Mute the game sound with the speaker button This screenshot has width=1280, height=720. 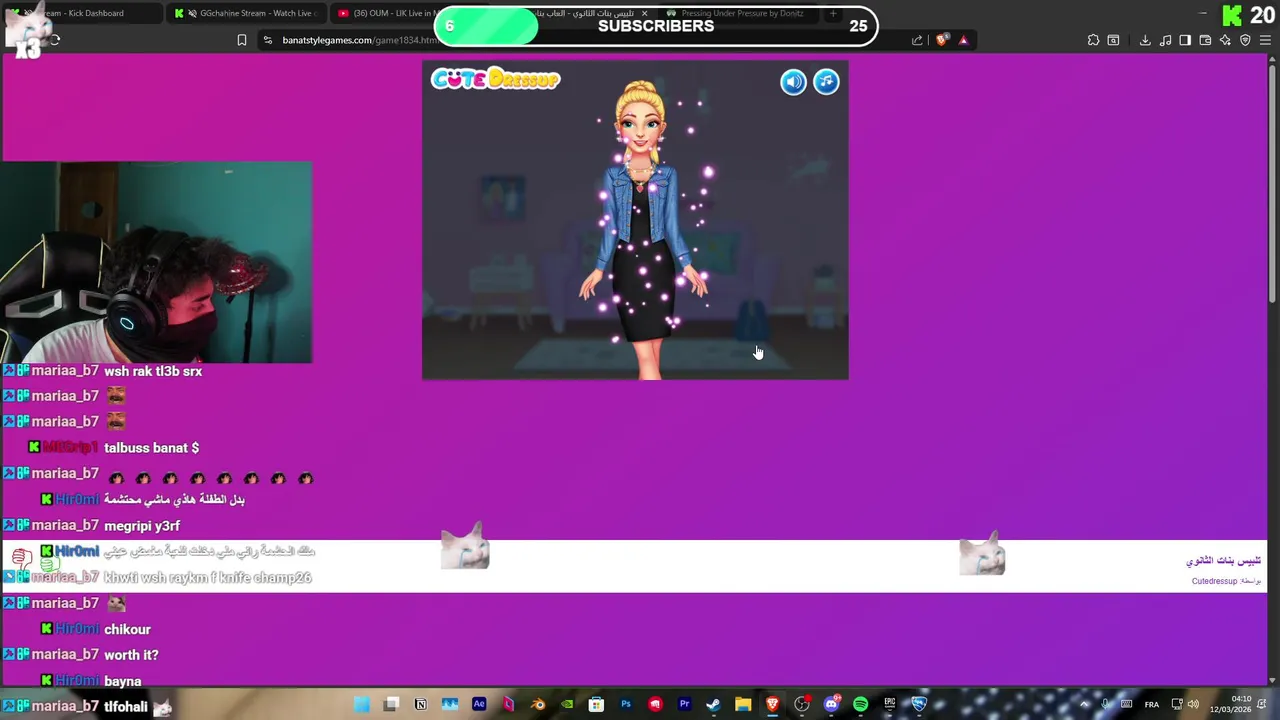(x=793, y=82)
